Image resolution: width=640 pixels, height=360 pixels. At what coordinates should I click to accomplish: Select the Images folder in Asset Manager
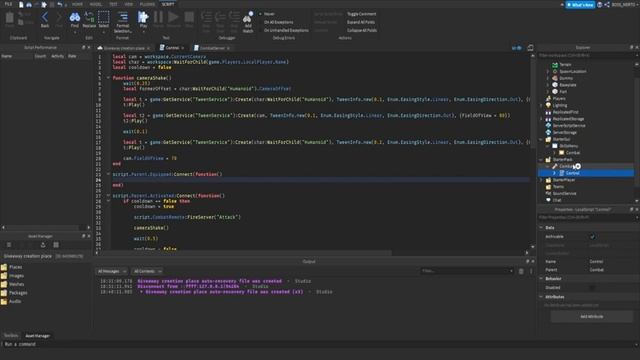coord(12,276)
